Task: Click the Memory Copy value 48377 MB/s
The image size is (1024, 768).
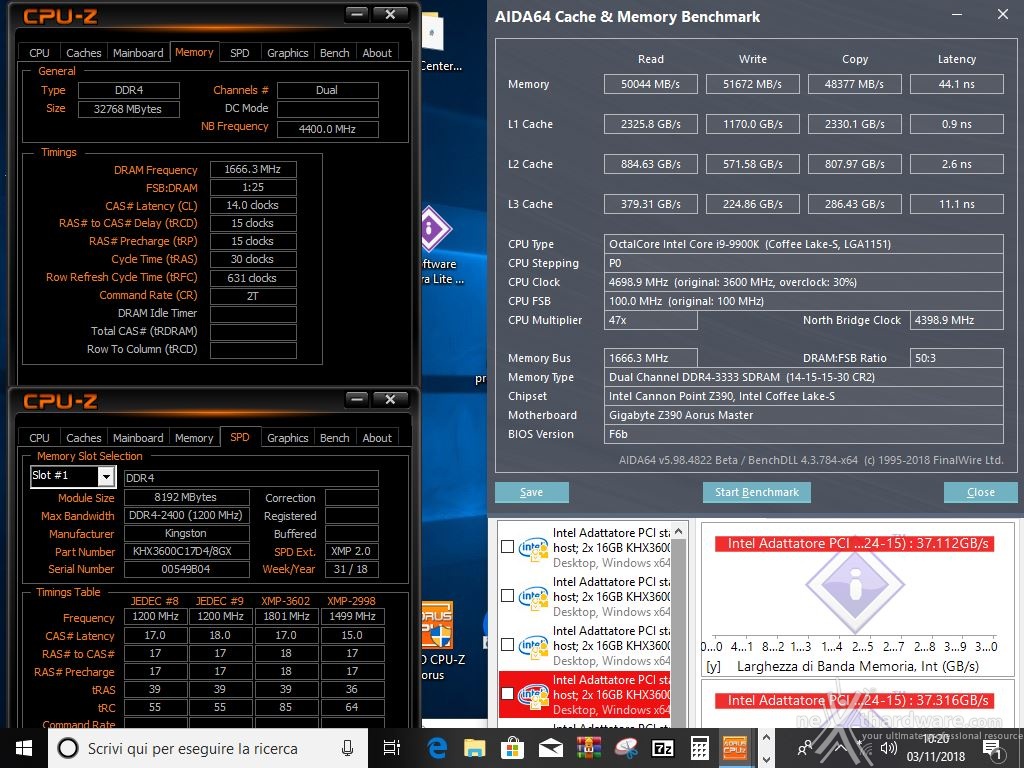Action: pos(854,84)
